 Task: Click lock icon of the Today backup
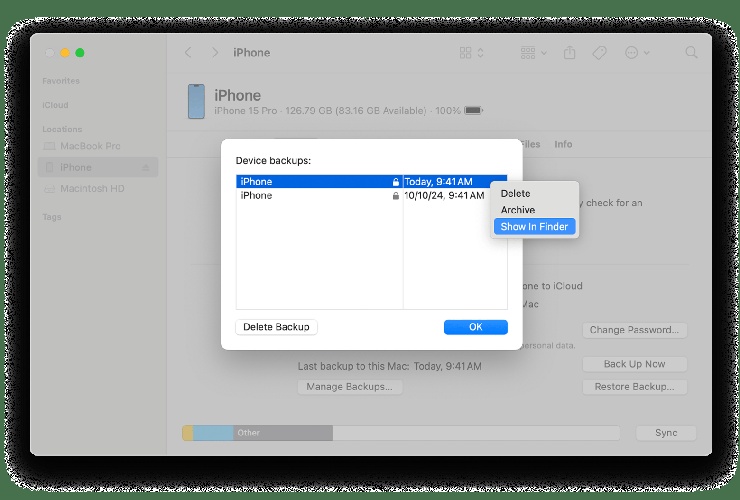point(395,182)
